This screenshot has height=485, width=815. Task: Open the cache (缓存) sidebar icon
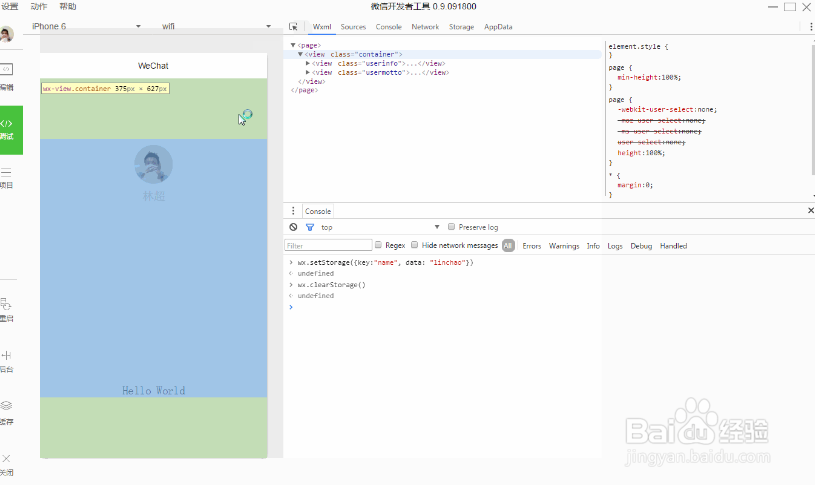(6, 413)
